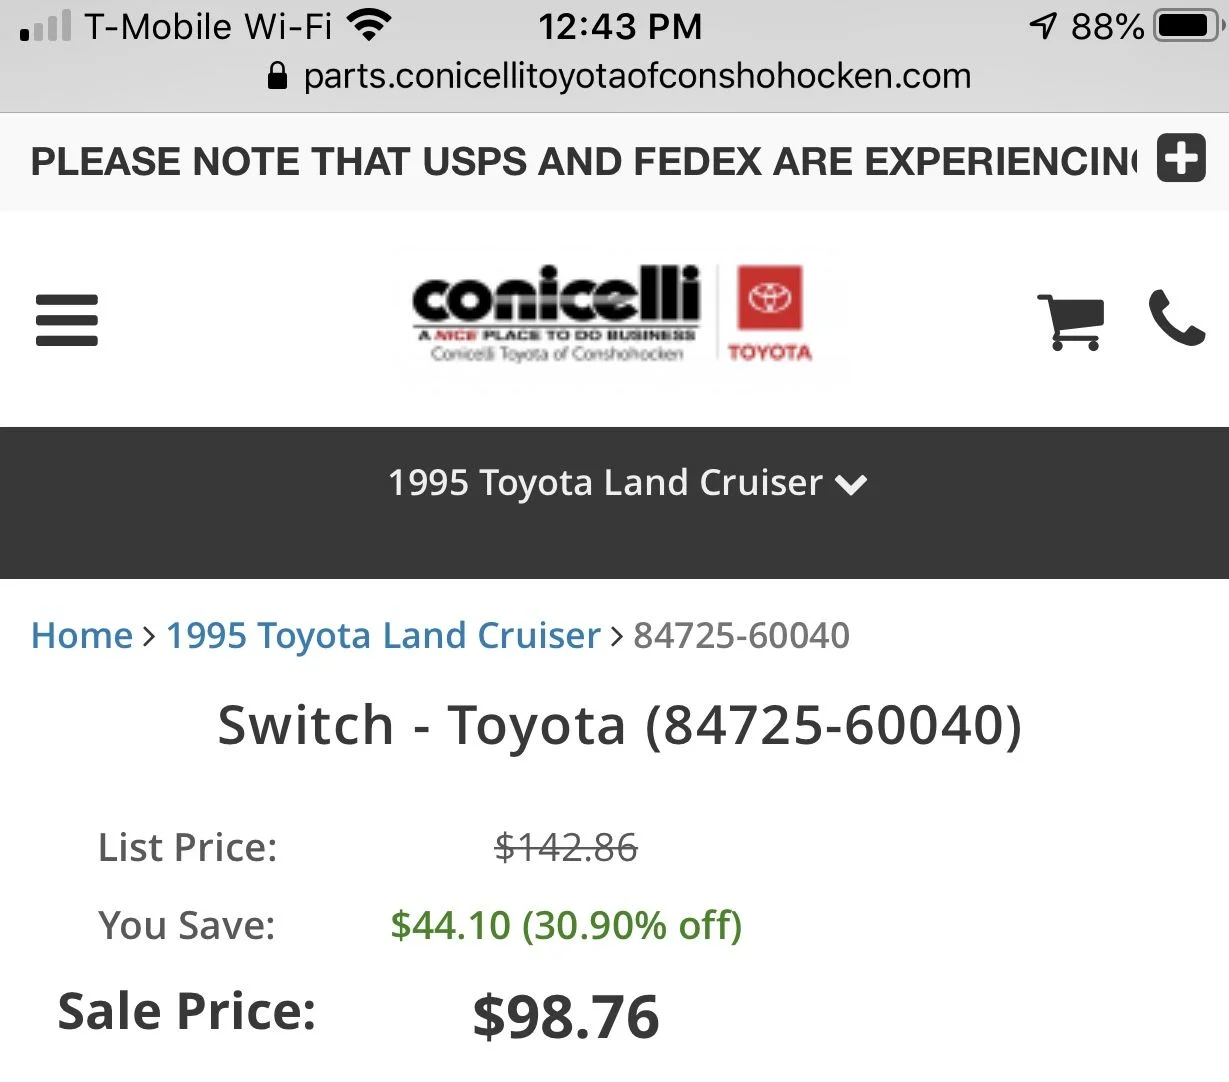Open the 1995 Toyota Land Cruiser vehicle dropdown

627,483
